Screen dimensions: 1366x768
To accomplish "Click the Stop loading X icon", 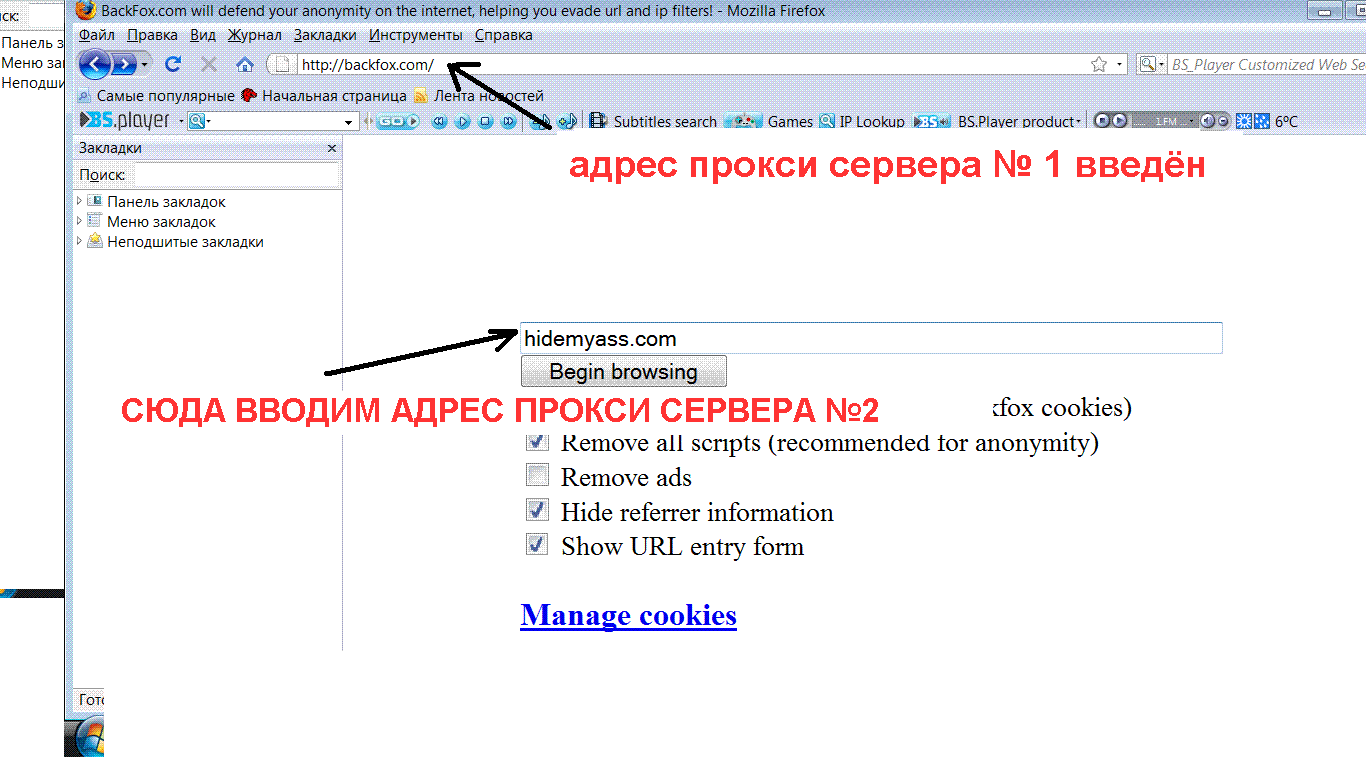I will [209, 64].
